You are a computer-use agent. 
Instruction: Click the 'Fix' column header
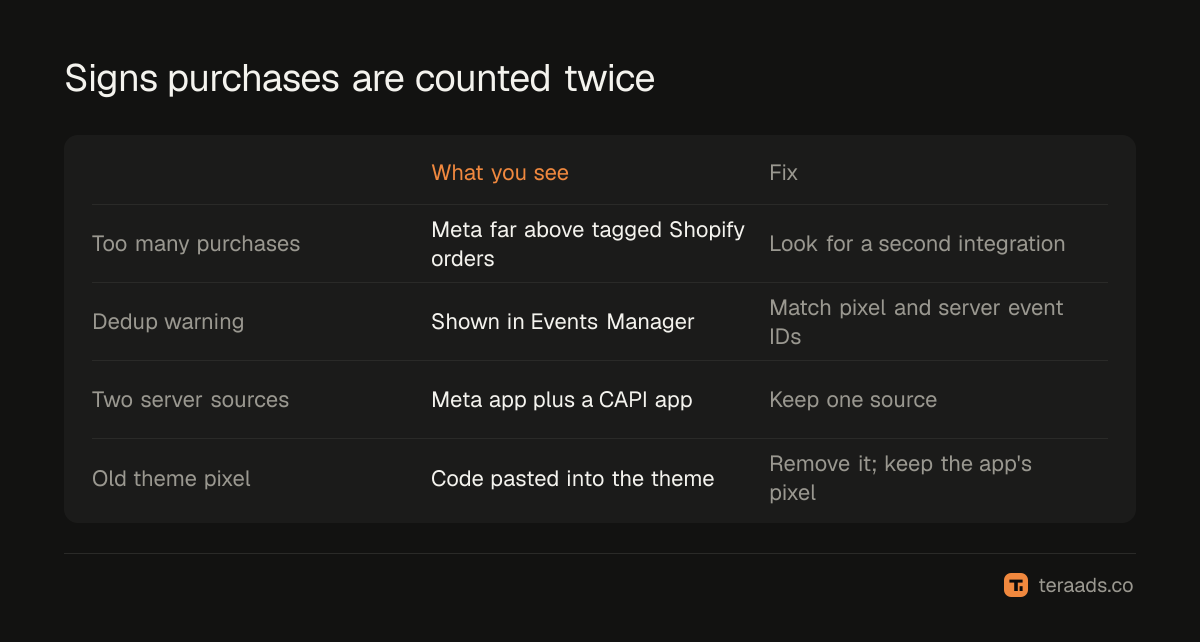point(783,173)
